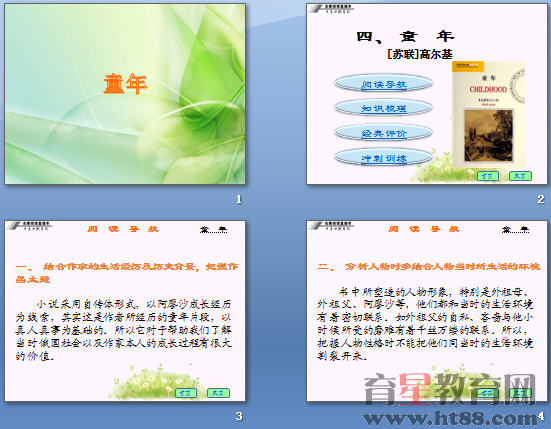Click the striped logo atop slide 2
The image size is (551, 429).
331,9
